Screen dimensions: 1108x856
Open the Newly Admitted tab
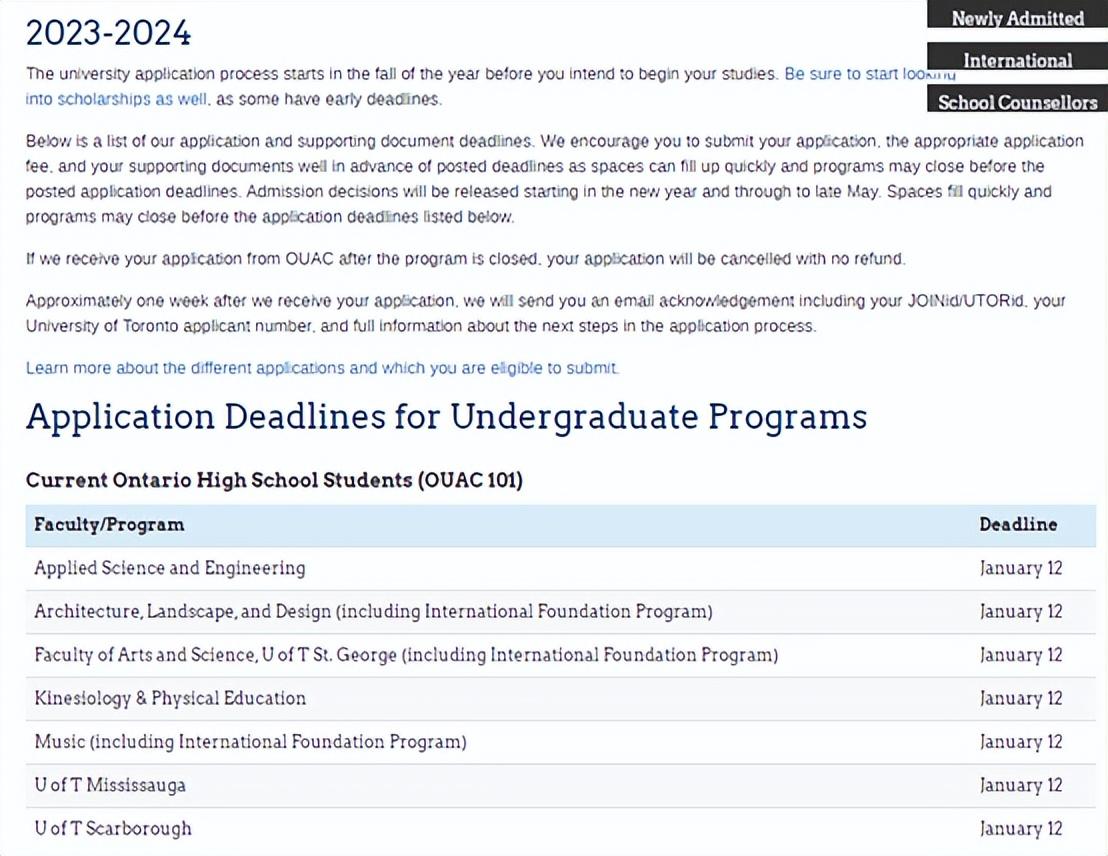1017,18
